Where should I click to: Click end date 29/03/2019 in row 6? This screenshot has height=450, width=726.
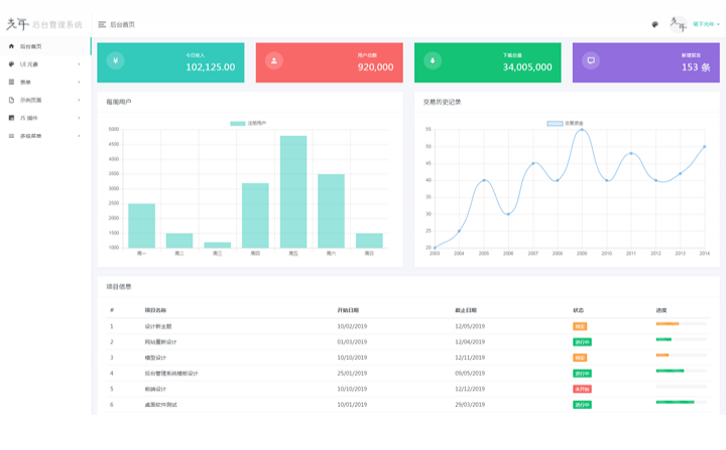point(470,405)
